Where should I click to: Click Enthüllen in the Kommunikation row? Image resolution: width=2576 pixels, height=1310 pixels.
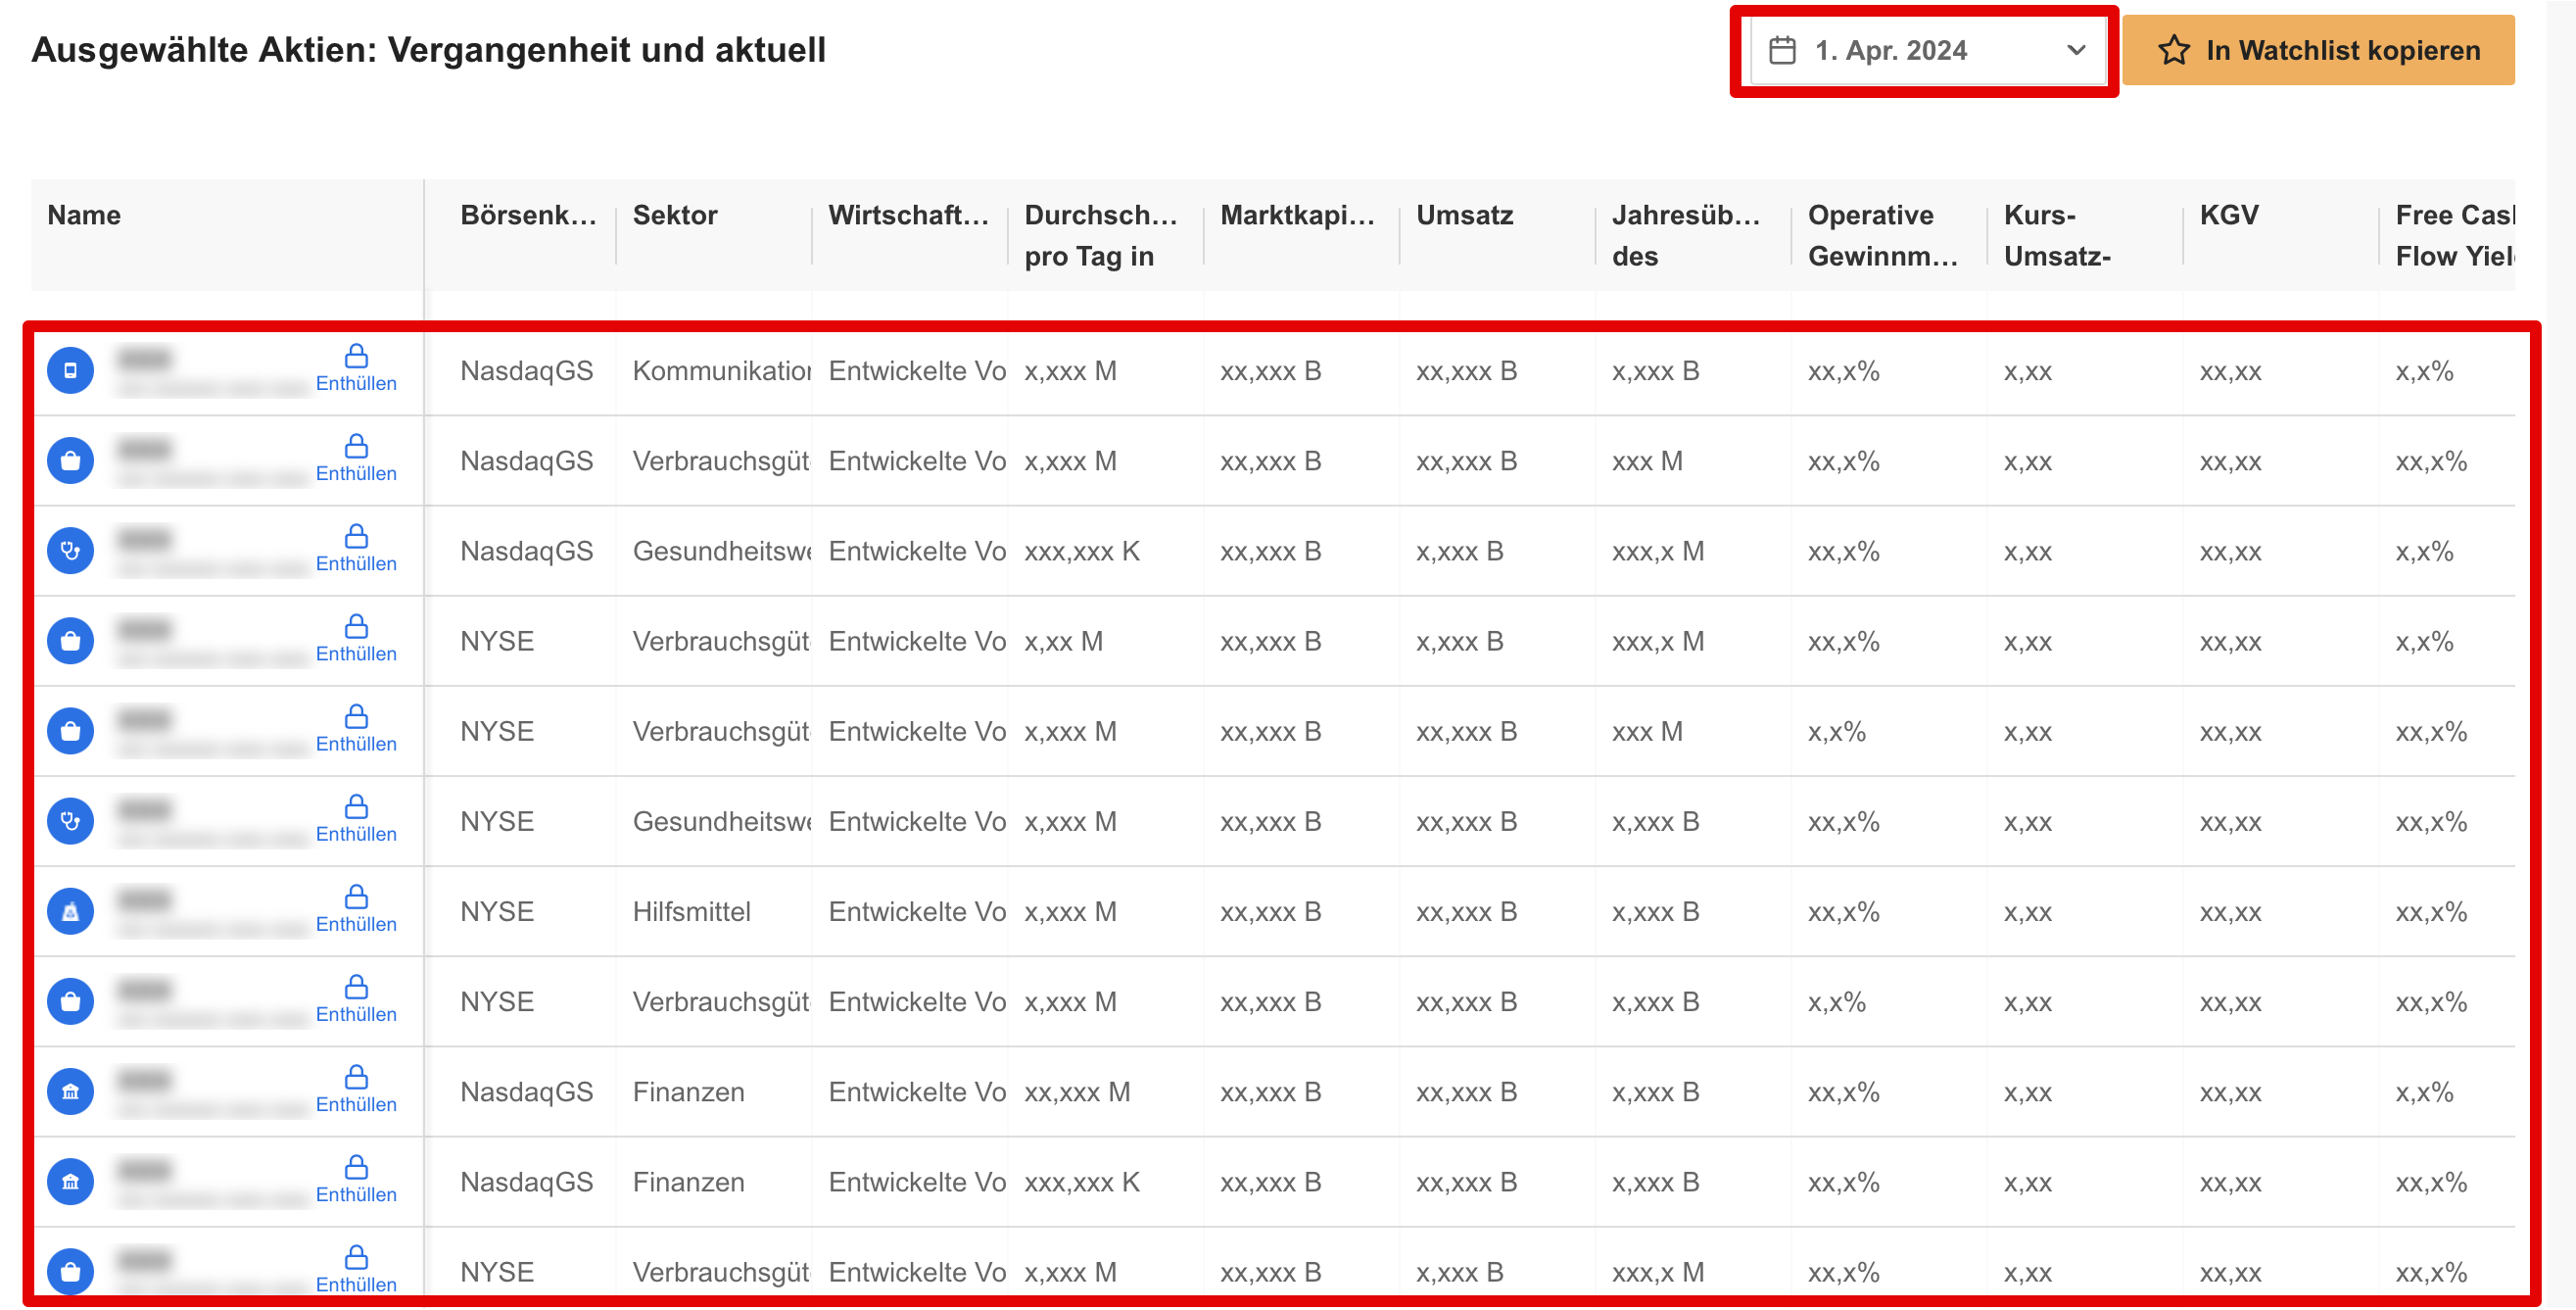click(356, 383)
